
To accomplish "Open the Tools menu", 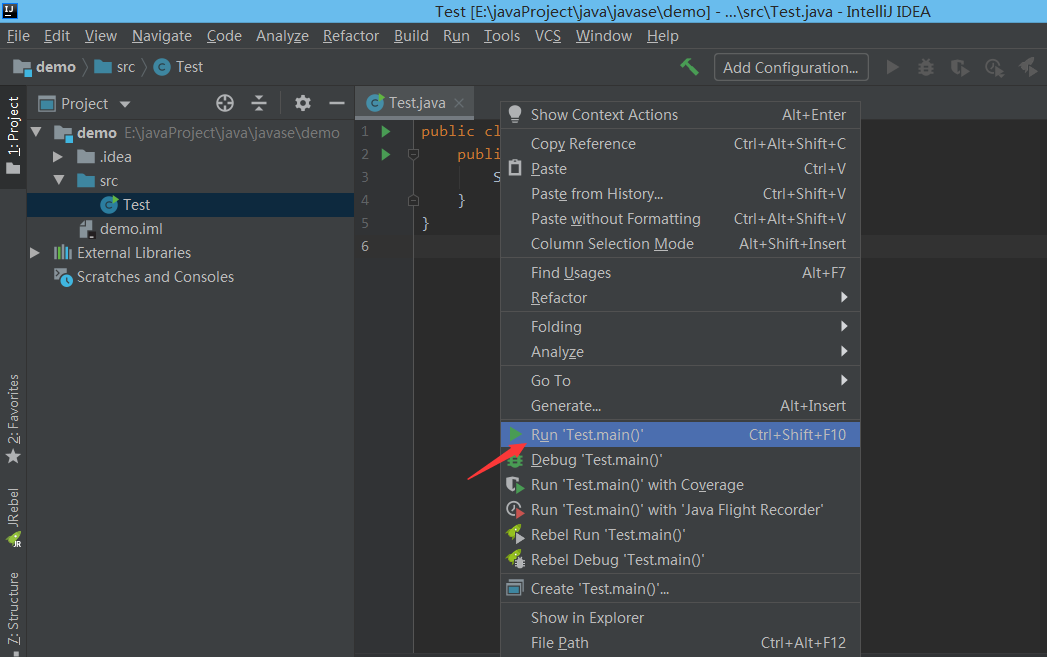I will tap(501, 36).
